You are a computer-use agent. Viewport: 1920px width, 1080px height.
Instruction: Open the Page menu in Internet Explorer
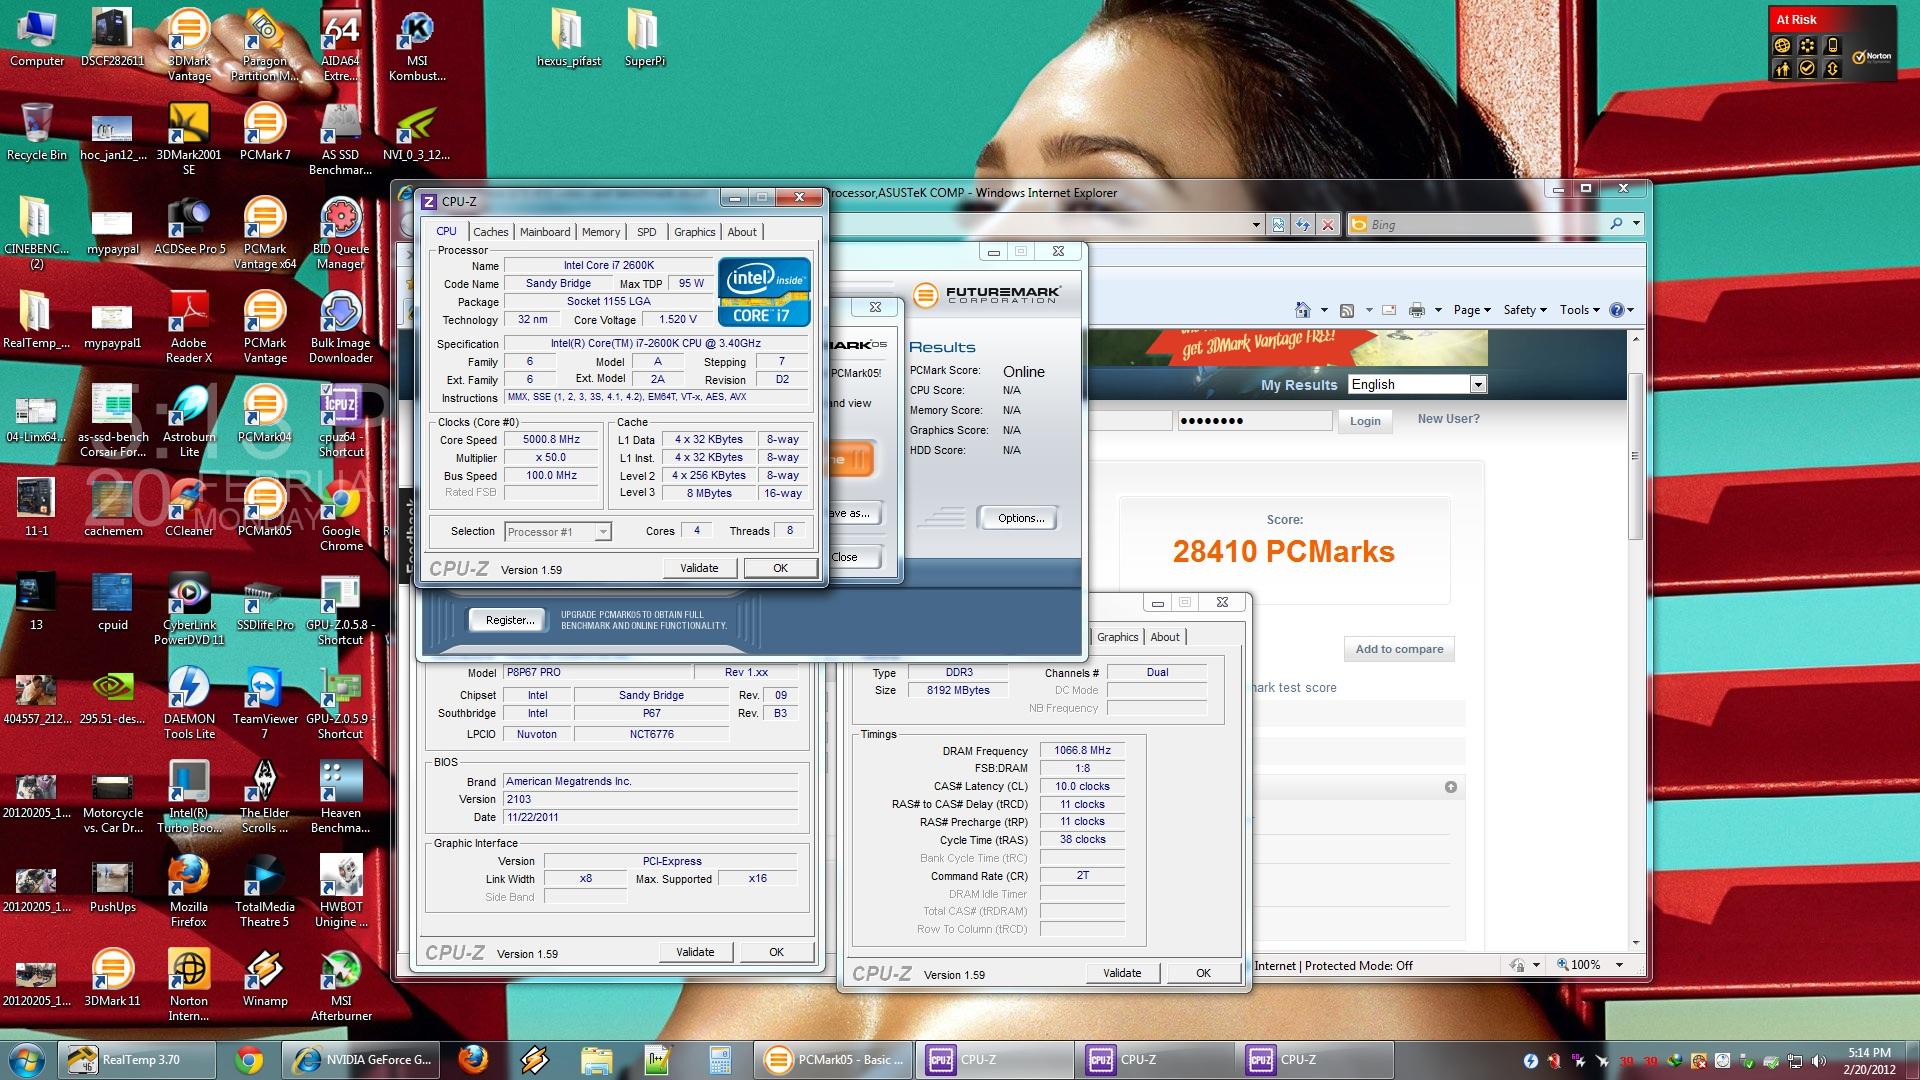click(x=1472, y=310)
